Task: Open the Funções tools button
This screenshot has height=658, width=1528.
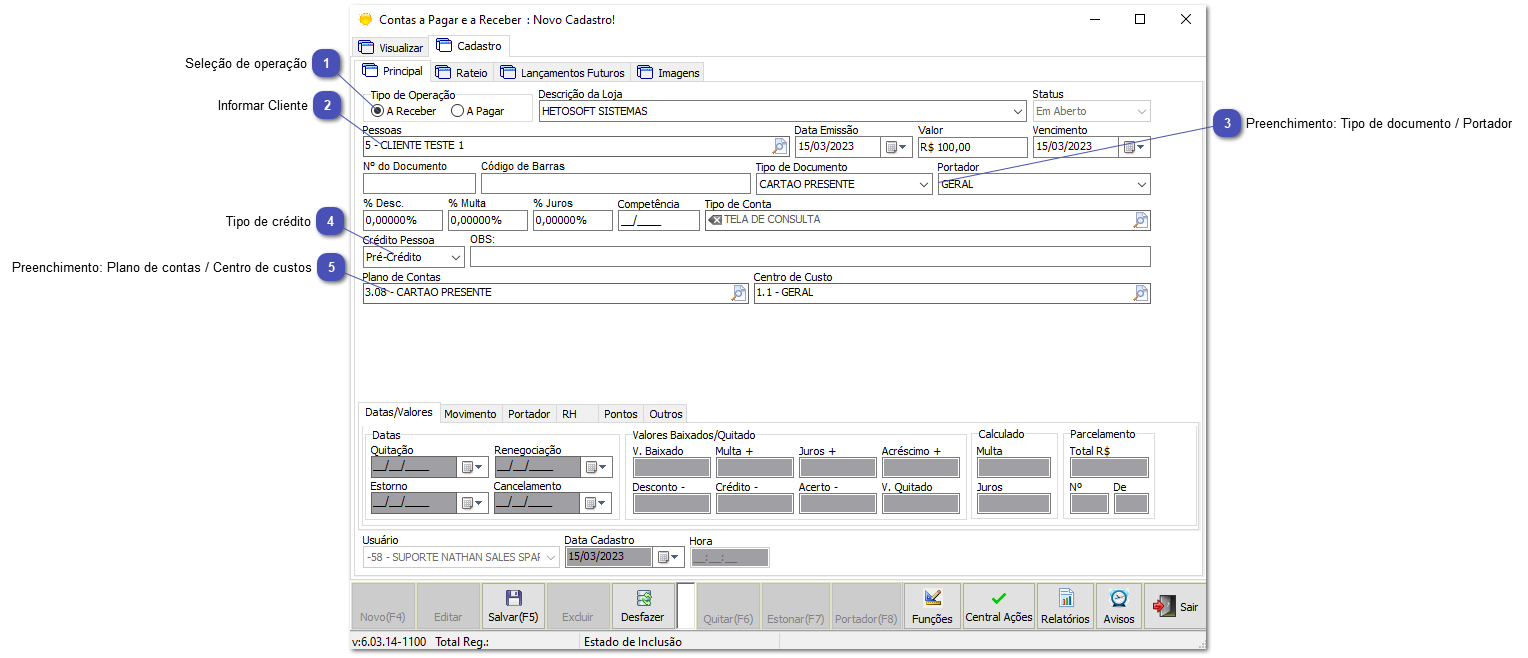Action: click(x=932, y=608)
